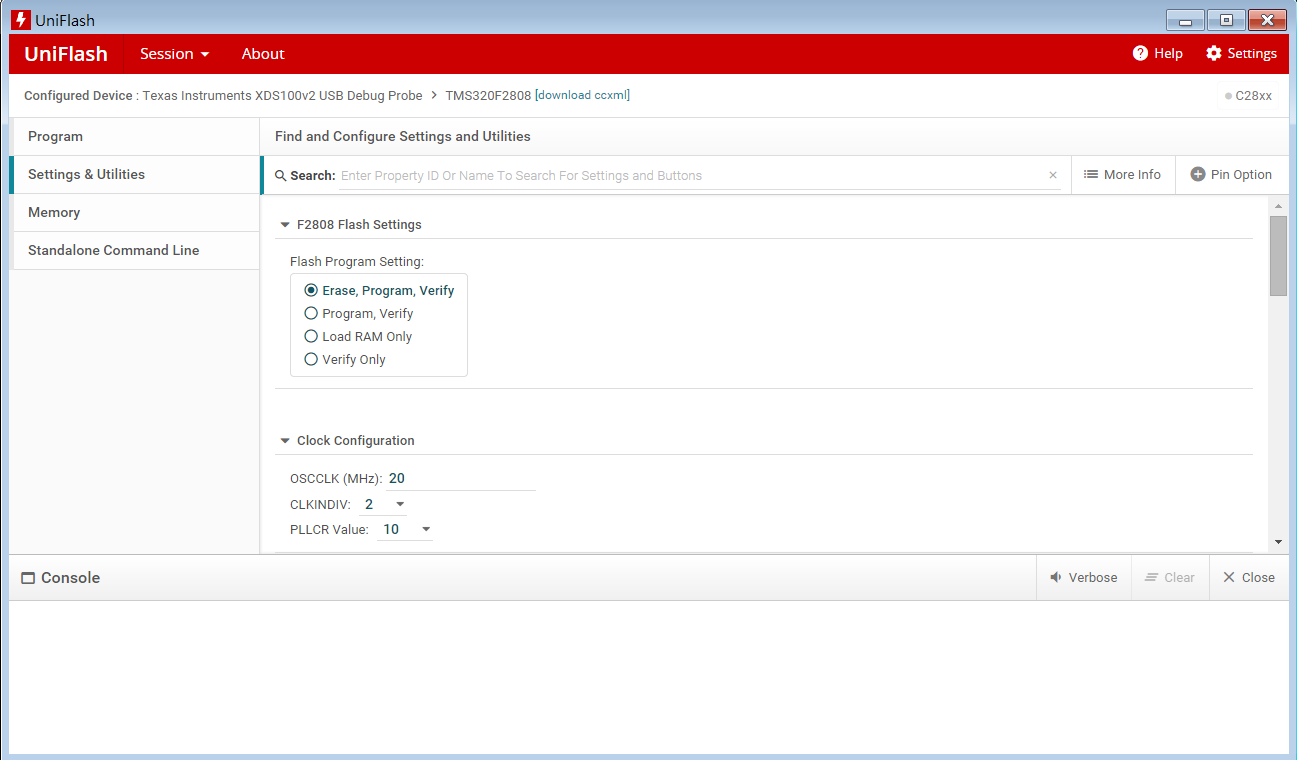Click the More Info list icon
Screen dimensions: 1297x760
[1091, 174]
